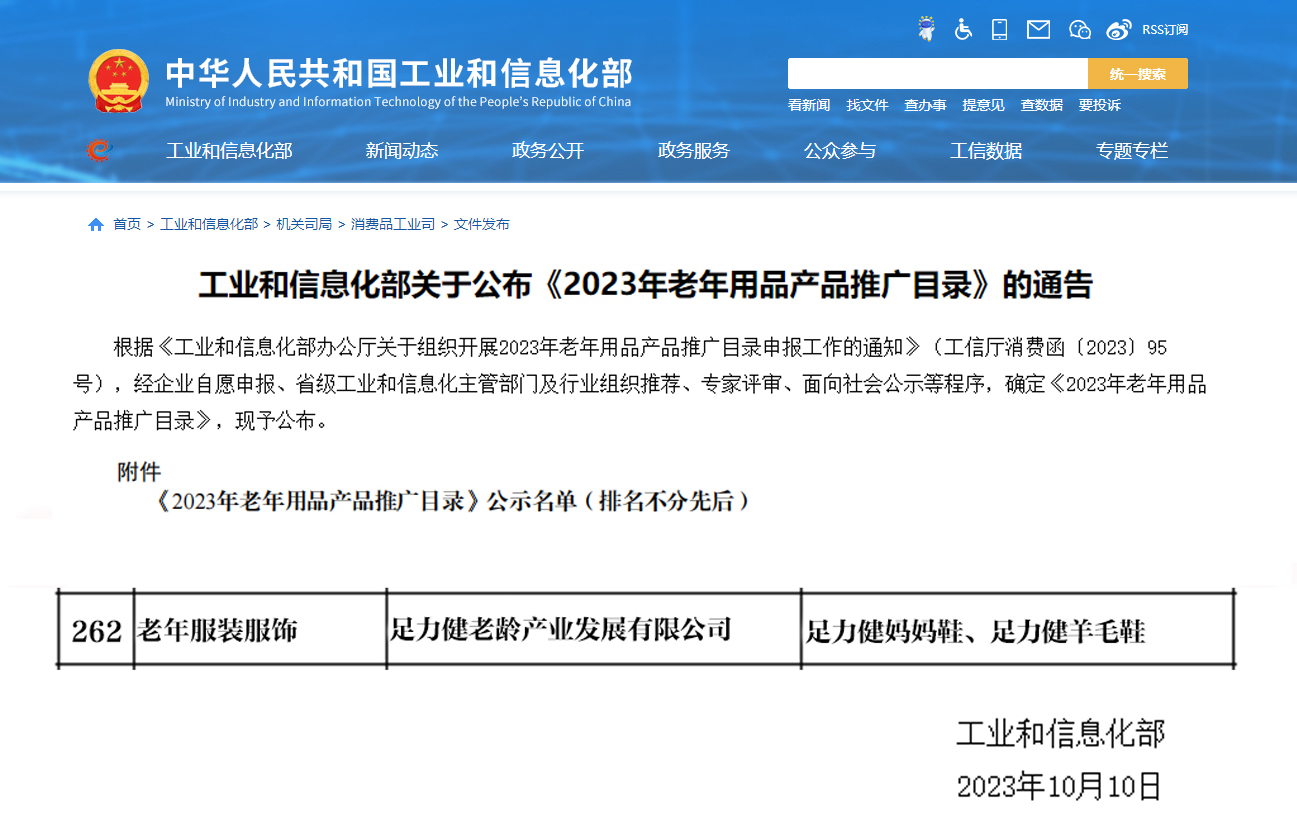The width and height of the screenshot is (1297, 833).
Task: Open the robot assistant icon
Action: [926, 29]
